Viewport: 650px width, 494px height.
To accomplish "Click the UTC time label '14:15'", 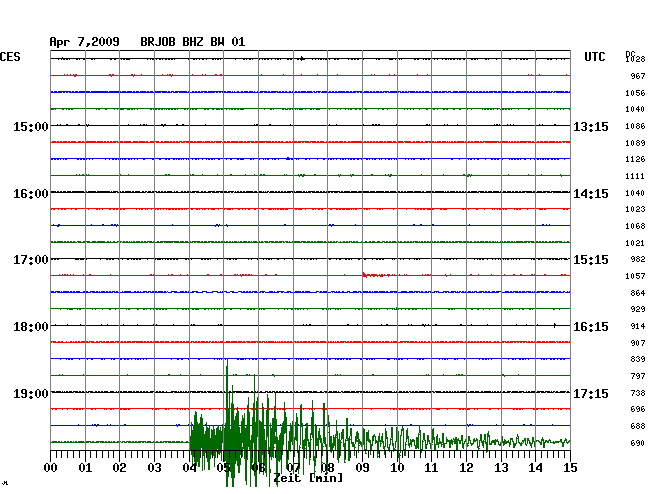I will click(591, 194).
